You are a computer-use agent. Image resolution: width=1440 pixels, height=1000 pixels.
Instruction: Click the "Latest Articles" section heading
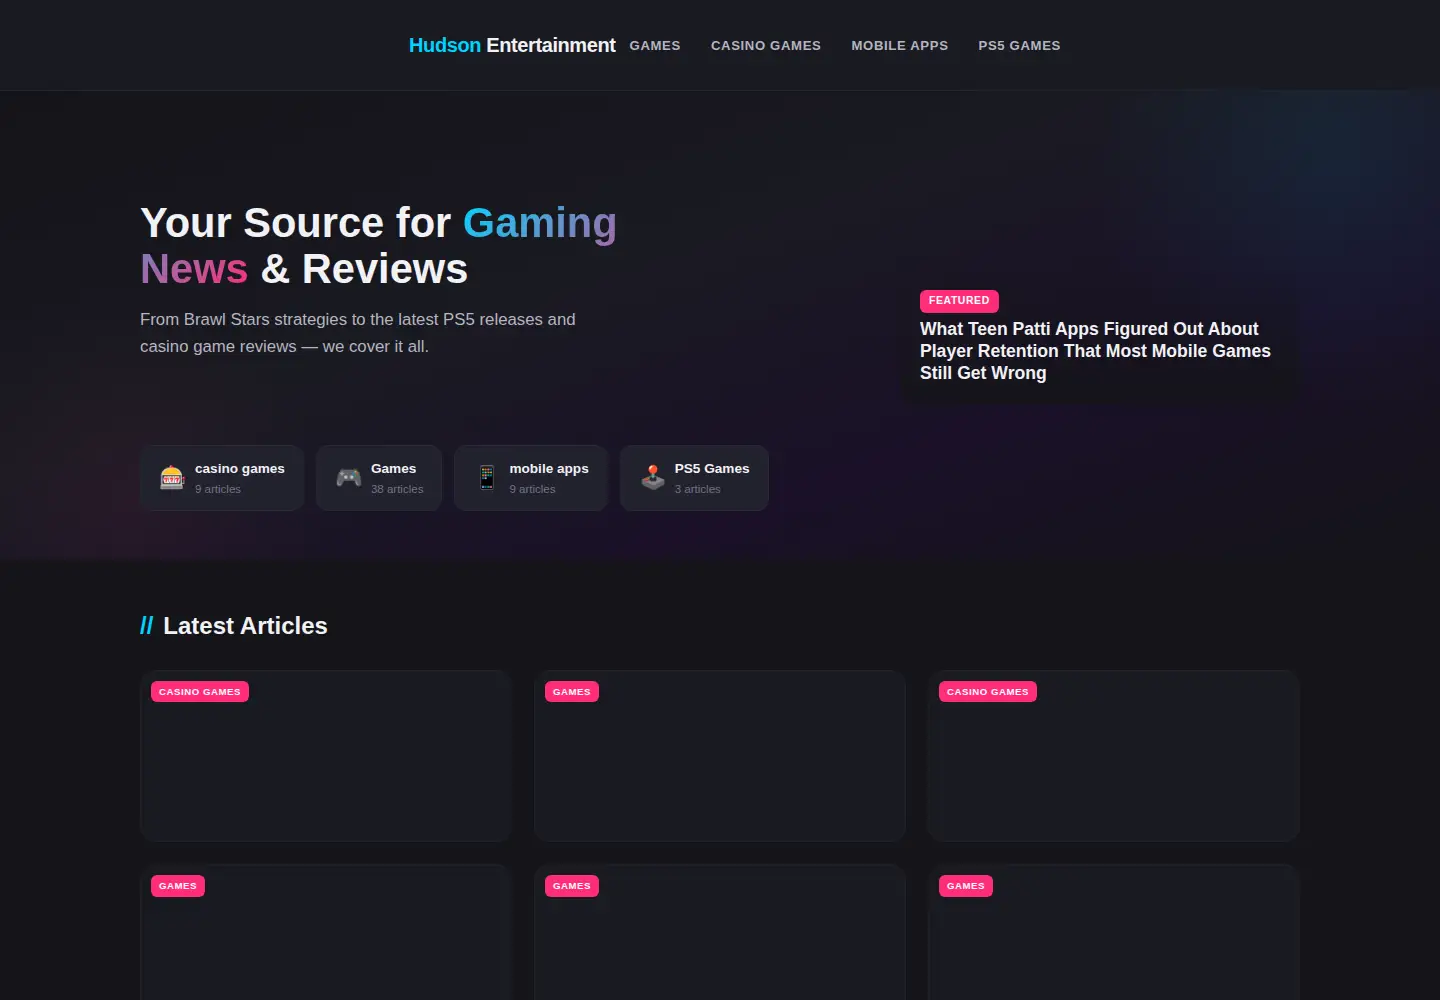tap(234, 626)
